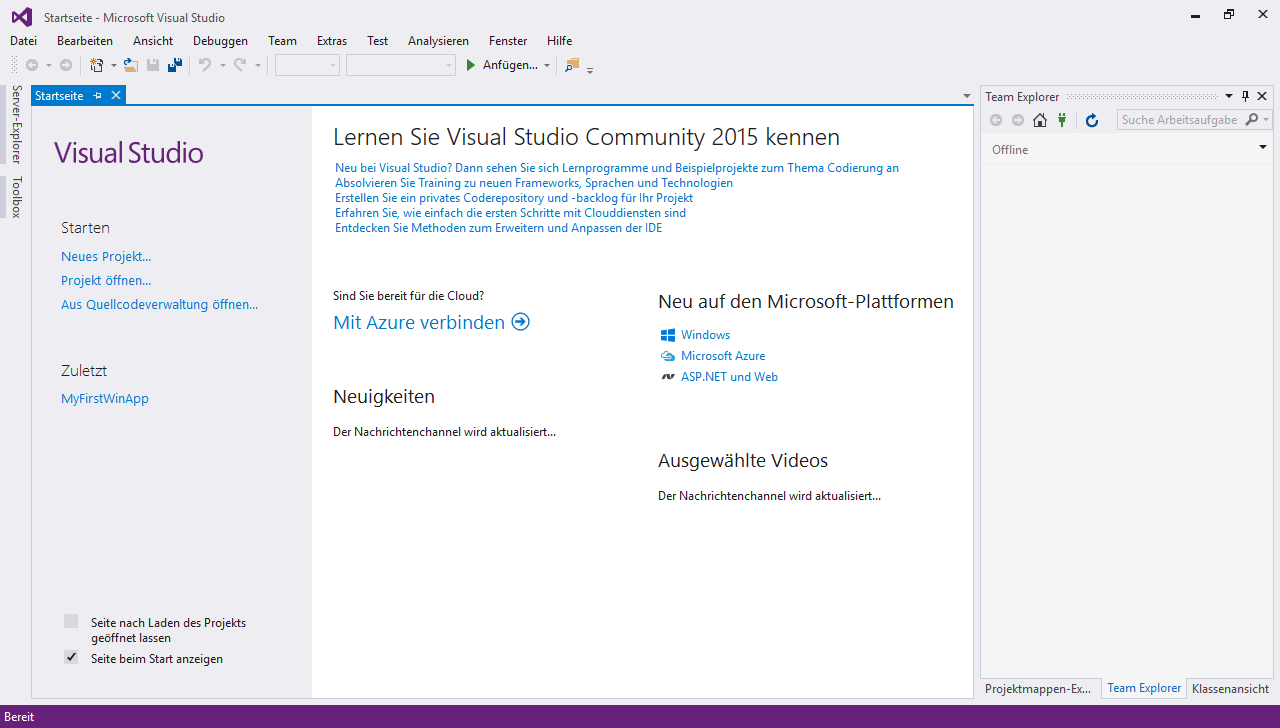This screenshot has width=1280, height=728.
Task: Click the 'Neues Projekt...' link
Action: pos(106,257)
